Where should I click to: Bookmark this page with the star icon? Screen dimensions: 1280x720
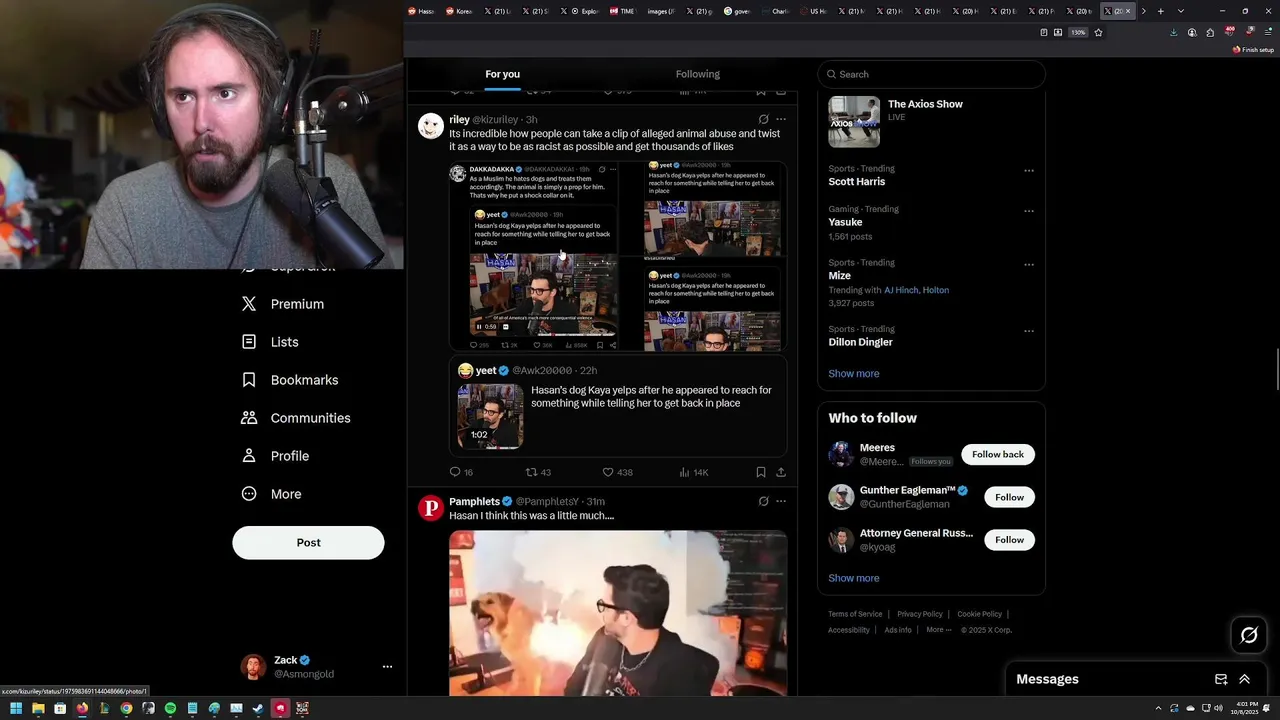[1098, 32]
